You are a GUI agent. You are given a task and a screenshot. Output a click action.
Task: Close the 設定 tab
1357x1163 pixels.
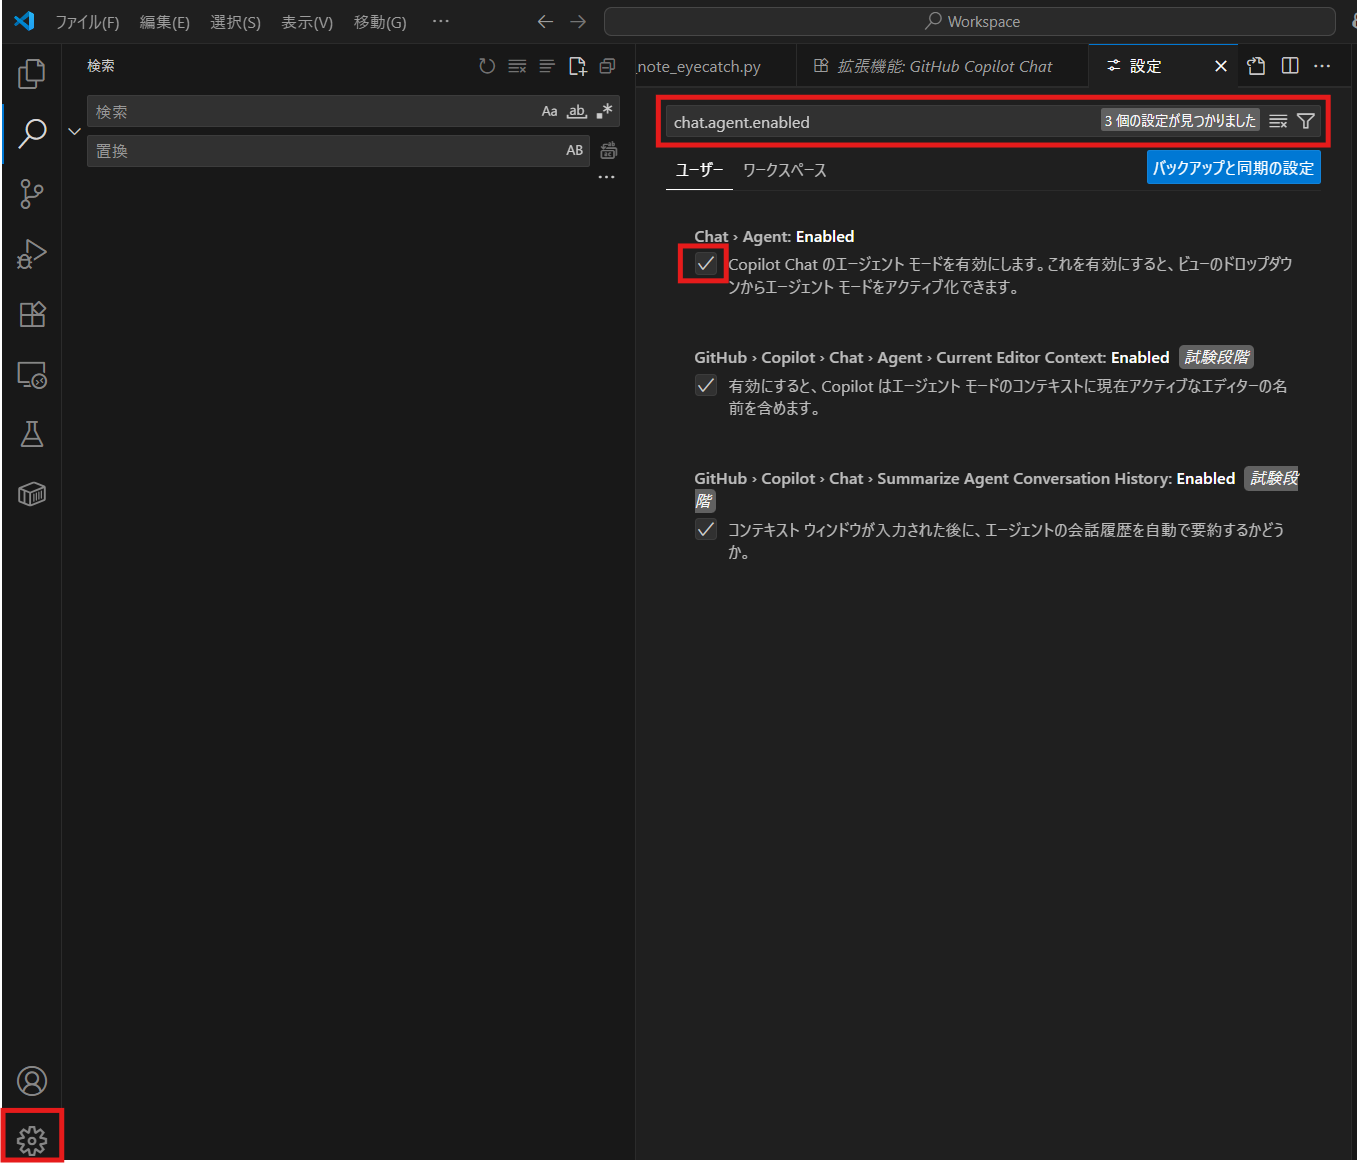(1220, 66)
